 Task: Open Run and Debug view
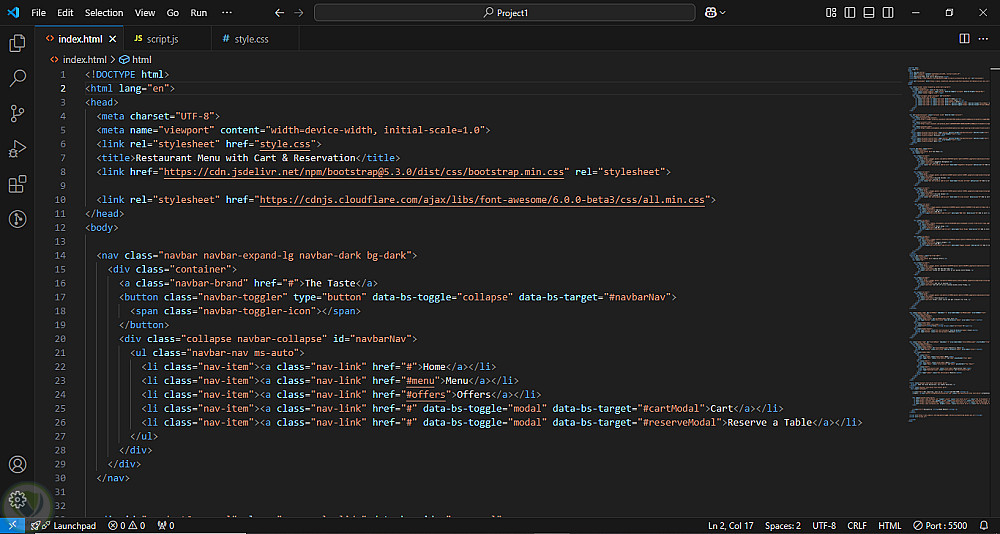click(17, 149)
